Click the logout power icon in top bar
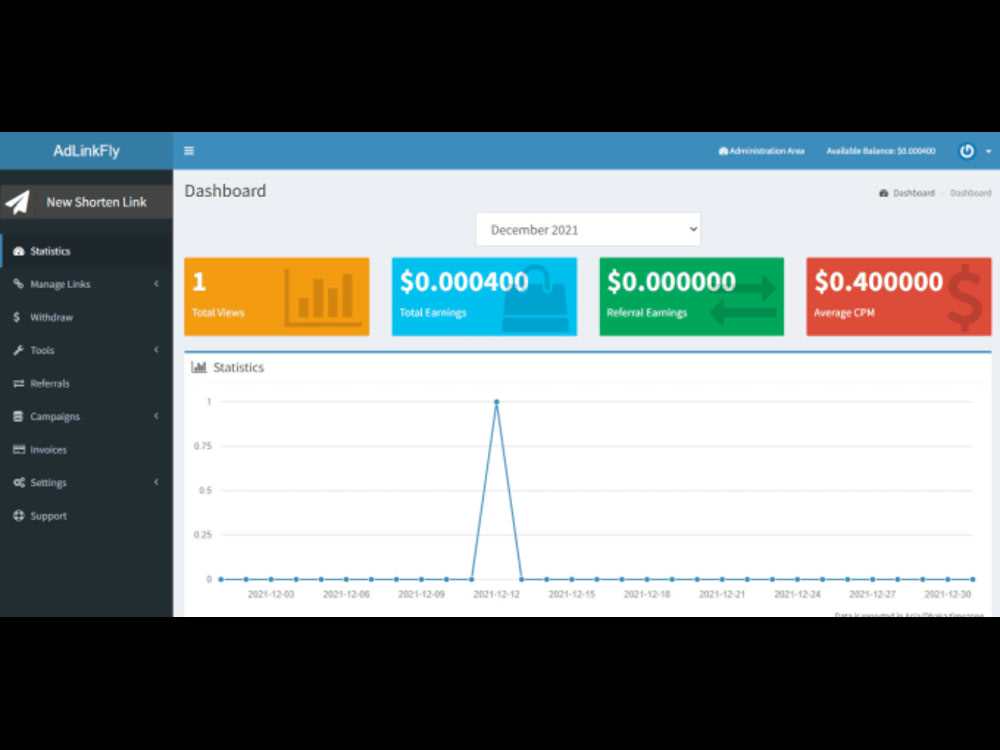 (x=966, y=151)
